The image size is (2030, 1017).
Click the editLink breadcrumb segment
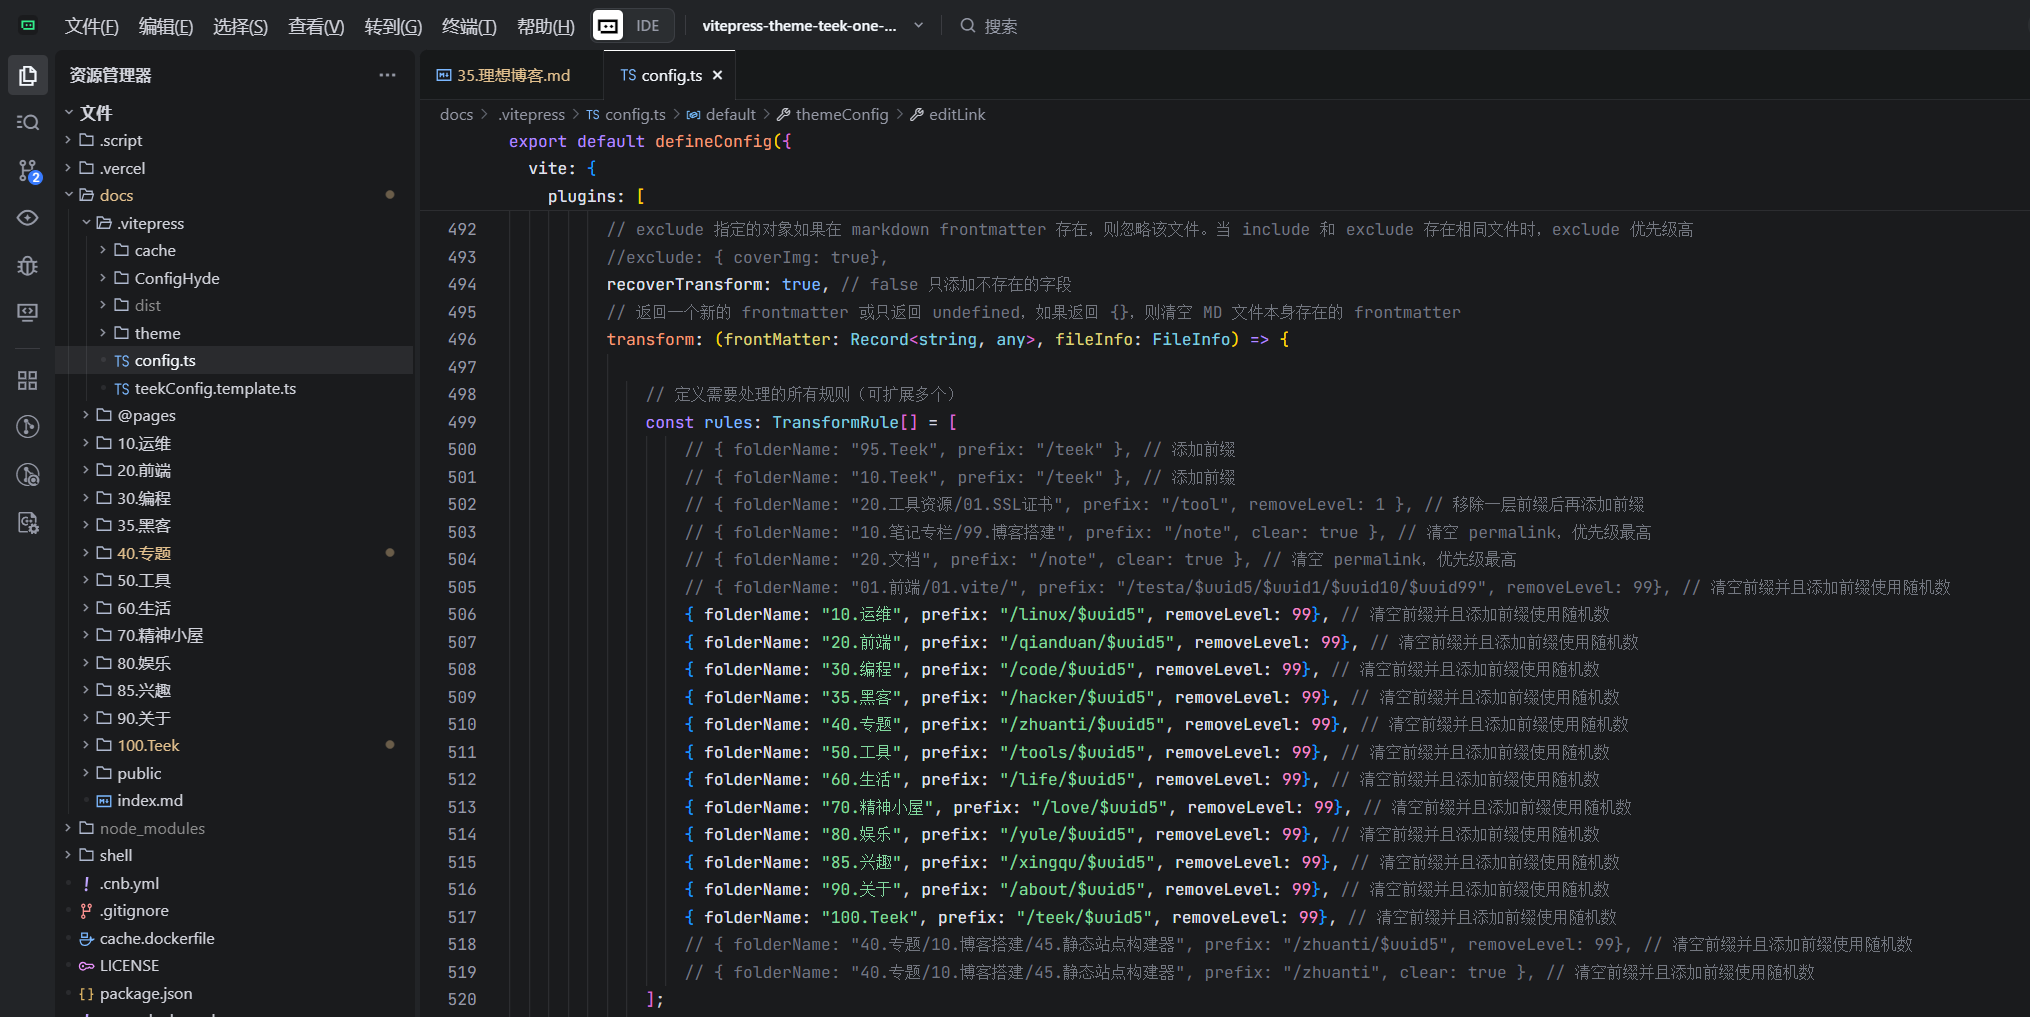click(x=948, y=114)
